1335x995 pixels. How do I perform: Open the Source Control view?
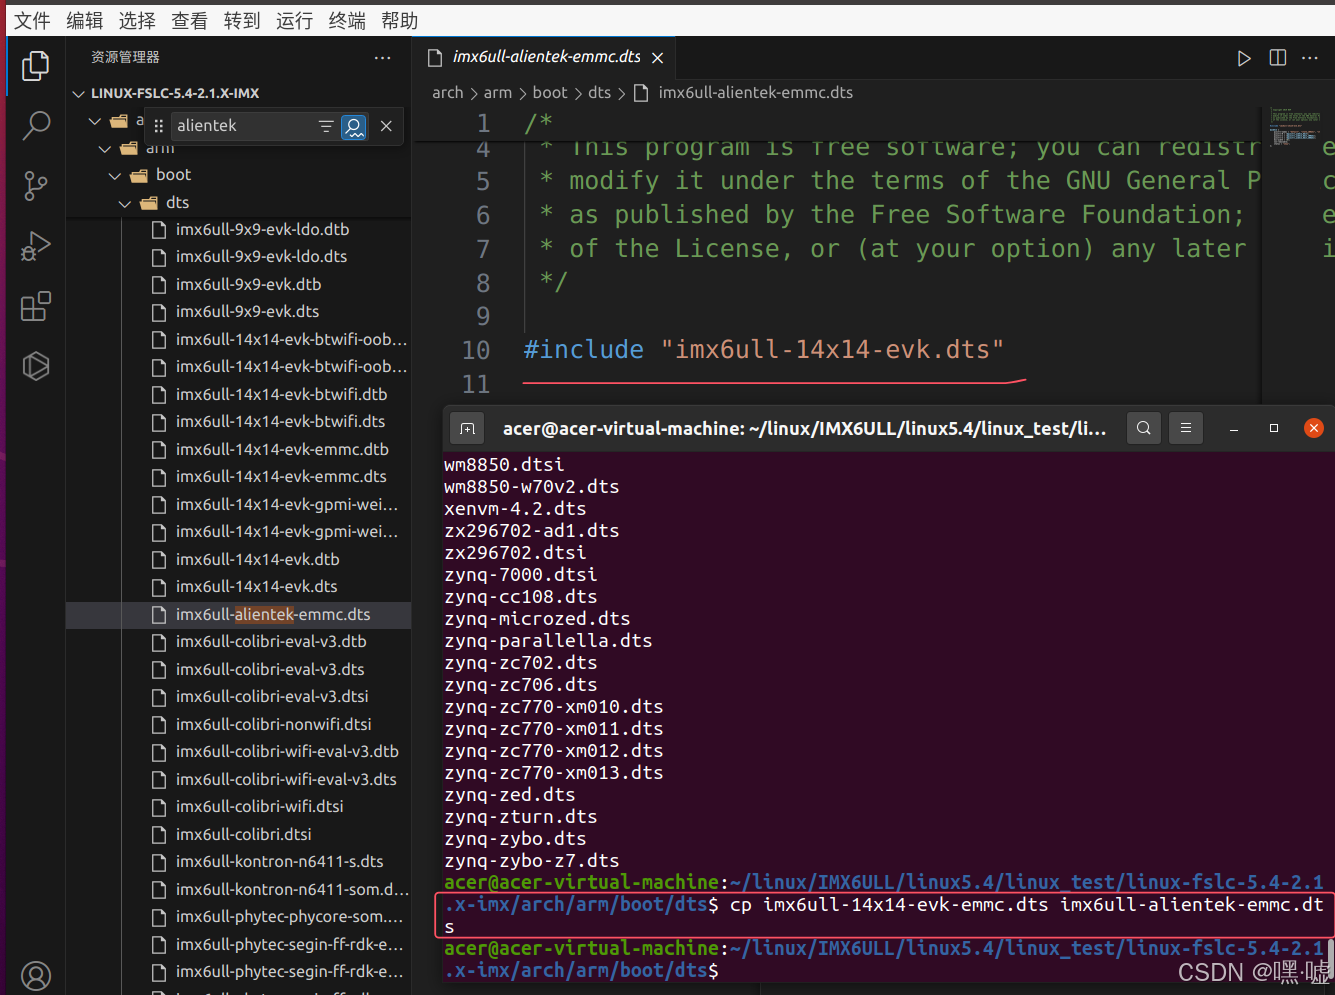point(36,186)
